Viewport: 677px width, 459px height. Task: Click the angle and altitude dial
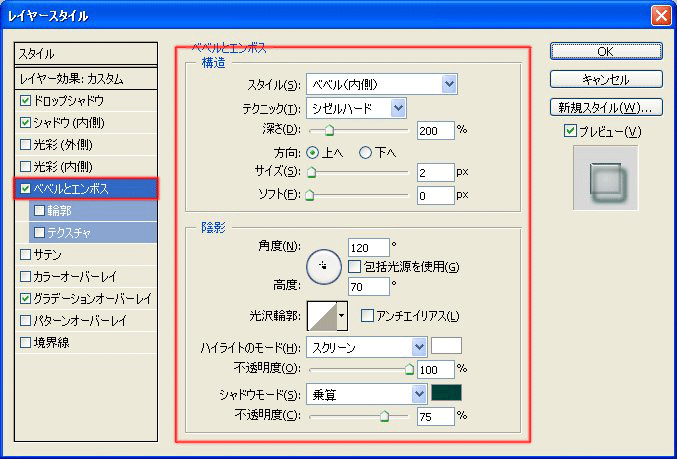[324, 266]
